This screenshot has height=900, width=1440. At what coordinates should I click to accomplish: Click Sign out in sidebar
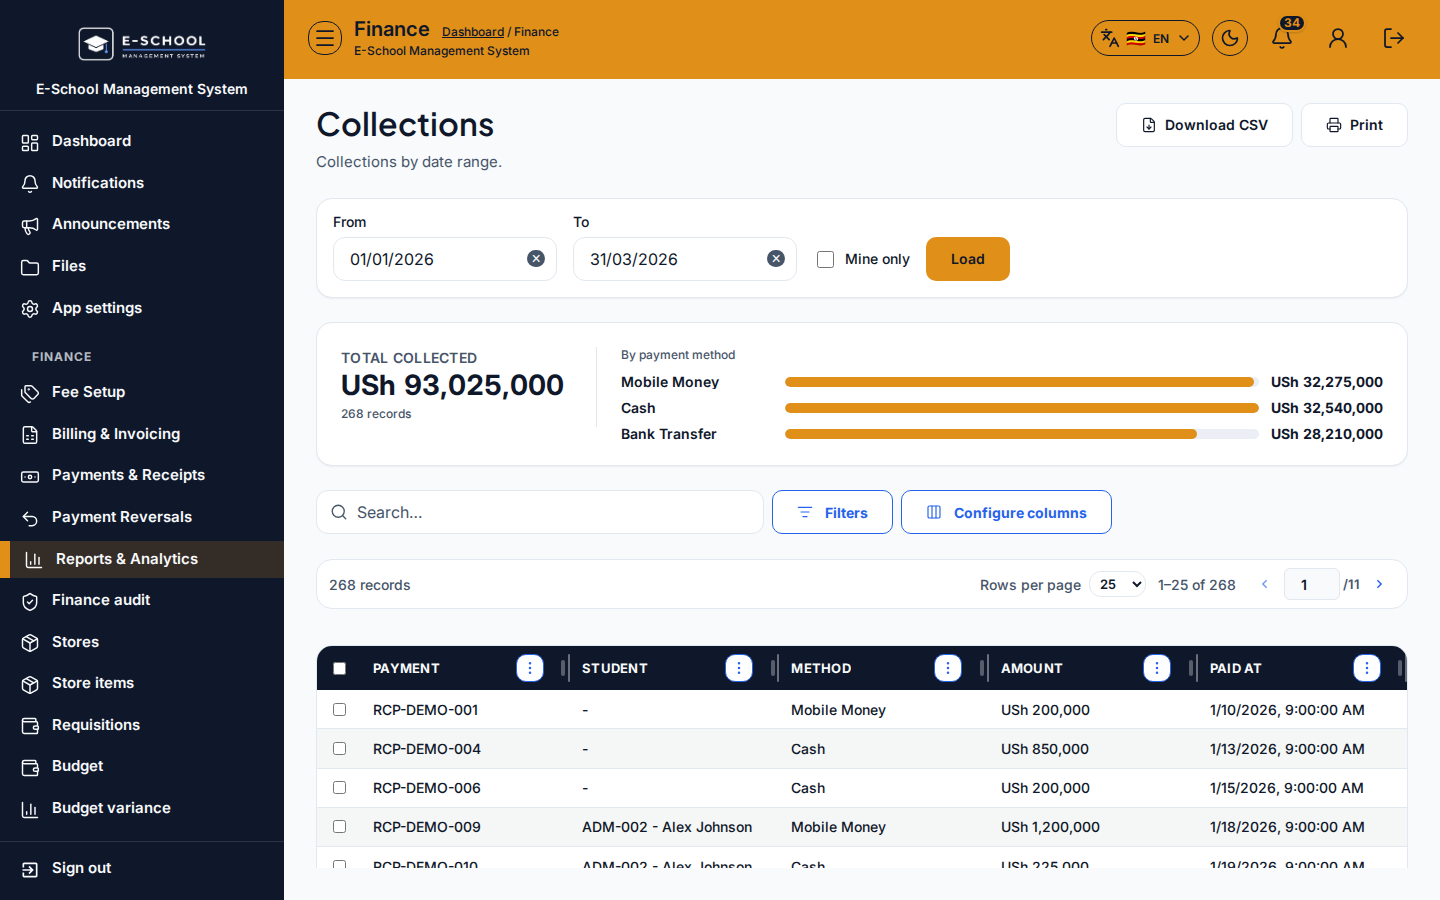(142, 868)
